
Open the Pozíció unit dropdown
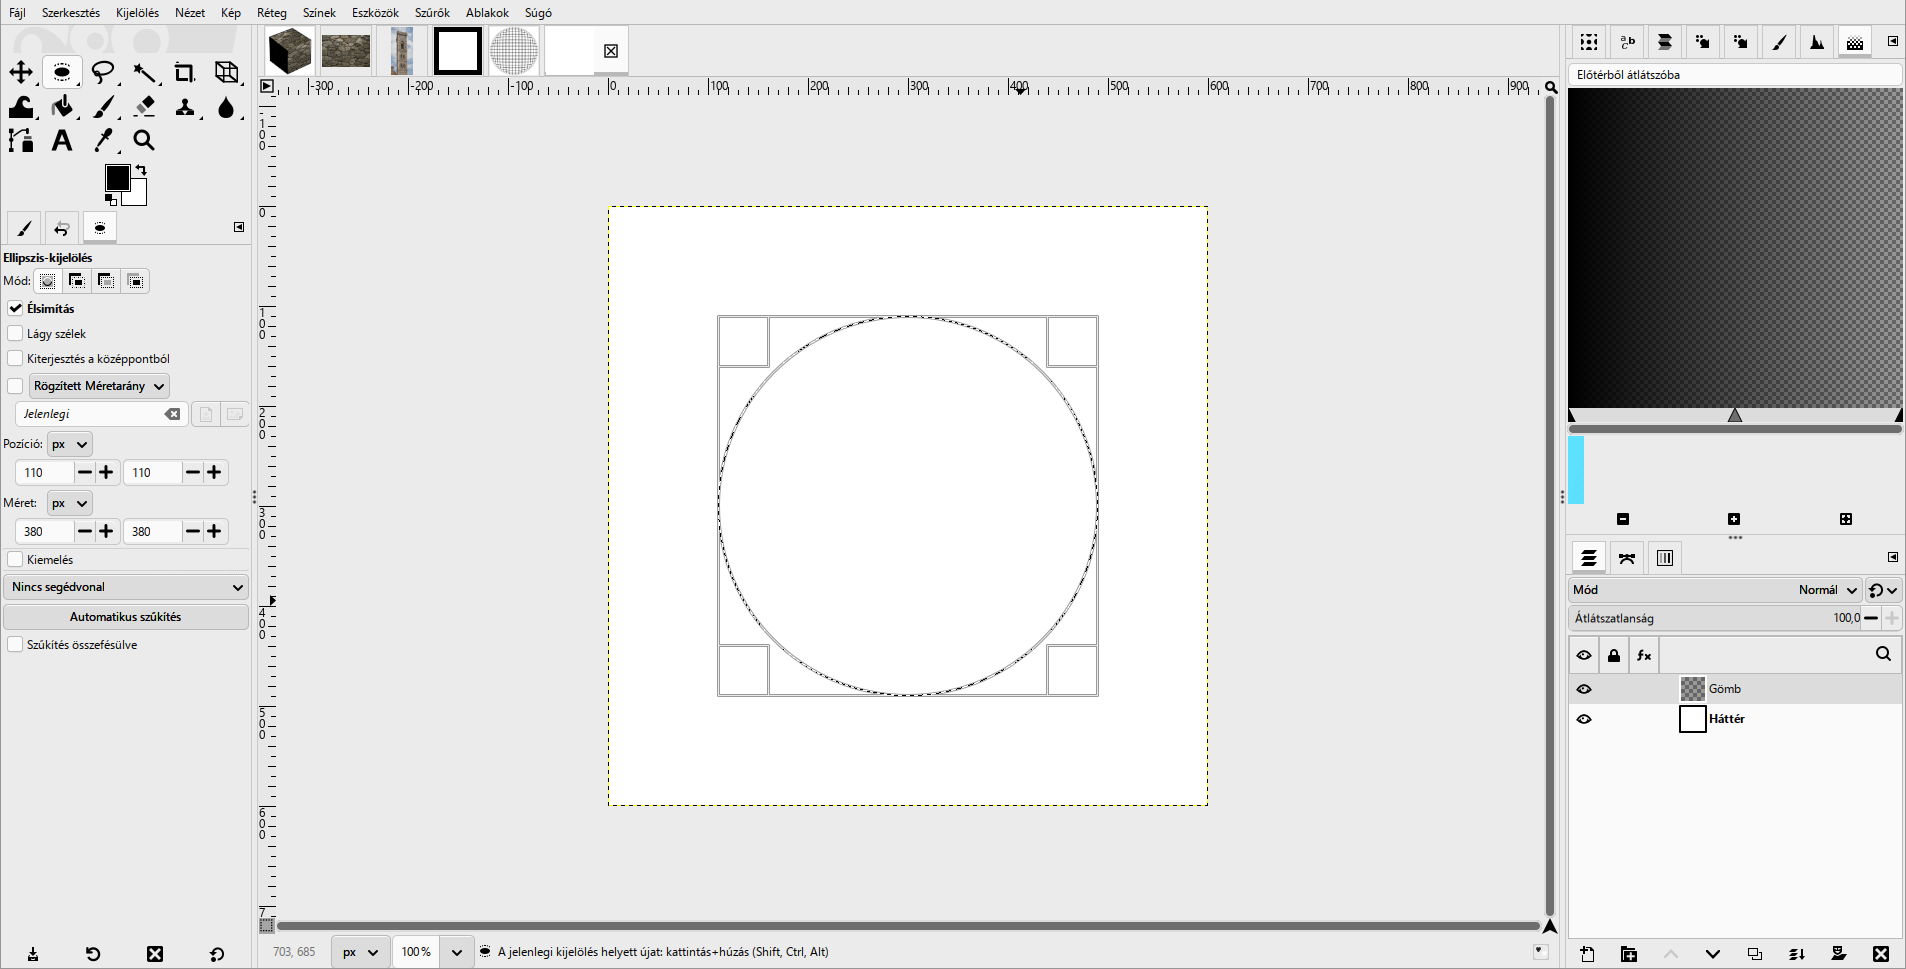(70, 444)
